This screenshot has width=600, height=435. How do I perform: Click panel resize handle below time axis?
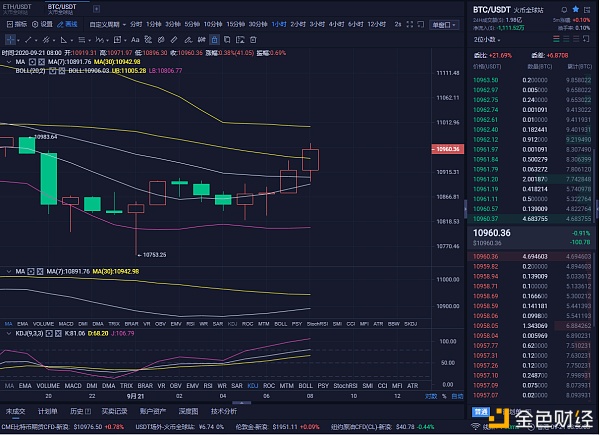coord(241,403)
